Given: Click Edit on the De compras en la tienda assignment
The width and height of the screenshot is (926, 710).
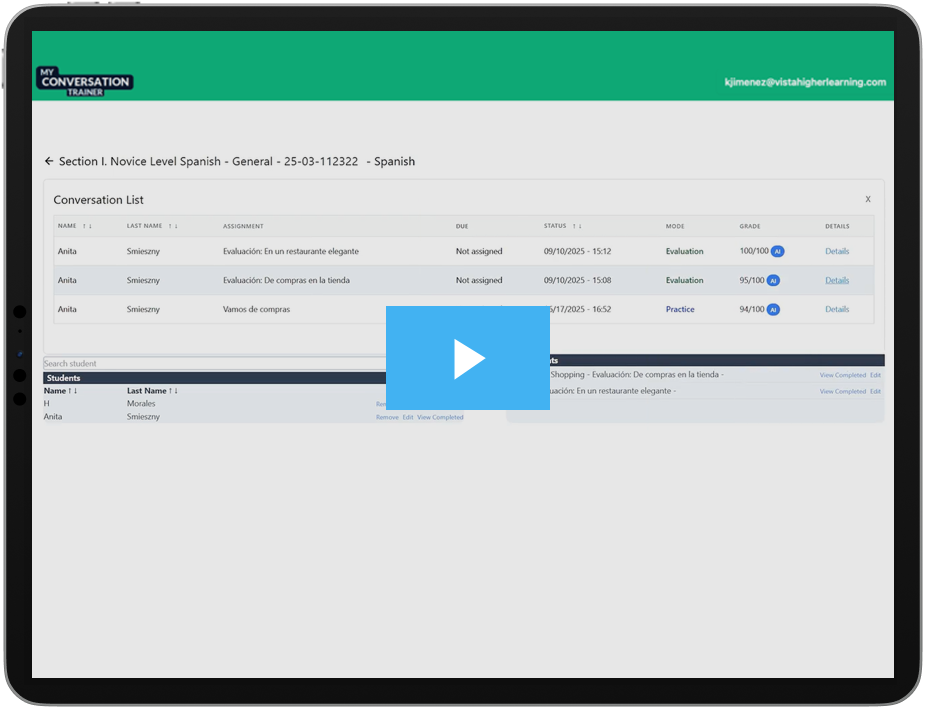Looking at the screenshot, I should tap(876, 375).
